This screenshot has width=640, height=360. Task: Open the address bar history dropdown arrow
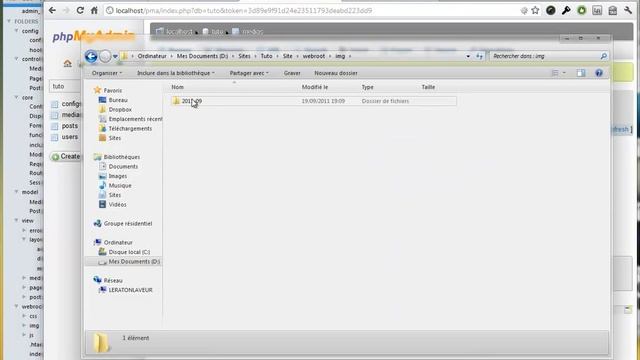click(468, 56)
